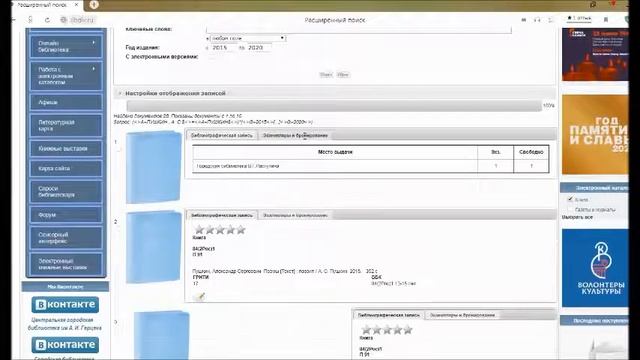Click the Поиск search button
This screenshot has height=360, width=640.
pos(326,75)
